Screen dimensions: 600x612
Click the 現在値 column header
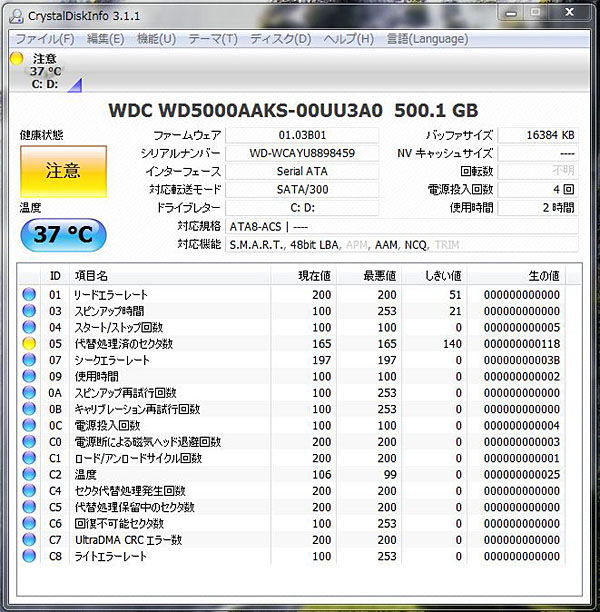(304, 276)
